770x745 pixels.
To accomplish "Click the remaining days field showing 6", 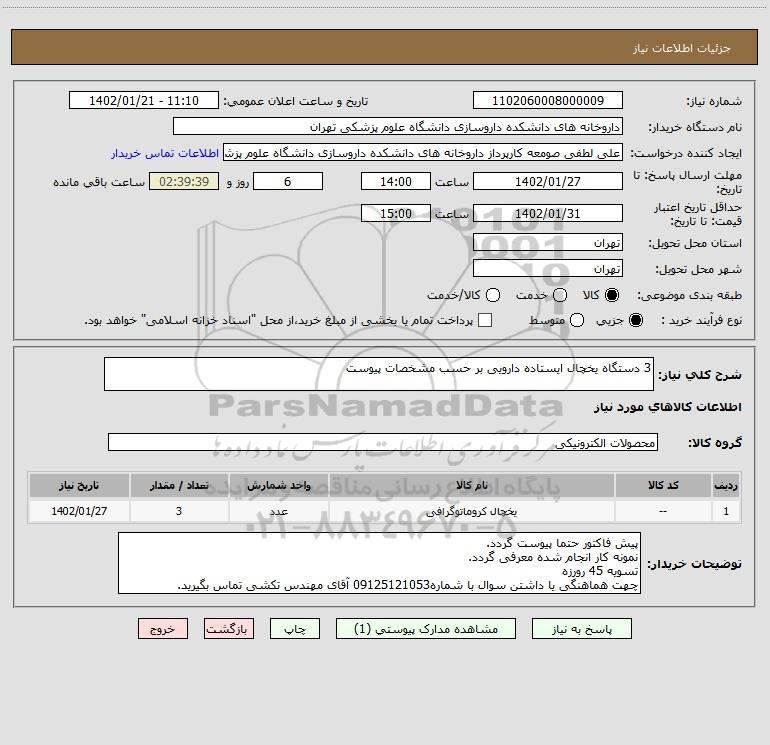I will point(288,181).
